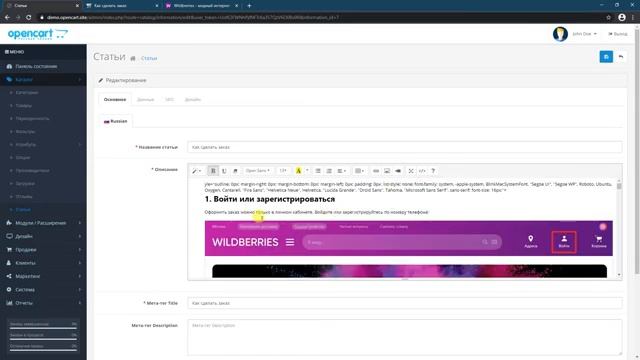Expand the Система sidebar menu
This screenshot has width=640, height=360.
[43, 289]
